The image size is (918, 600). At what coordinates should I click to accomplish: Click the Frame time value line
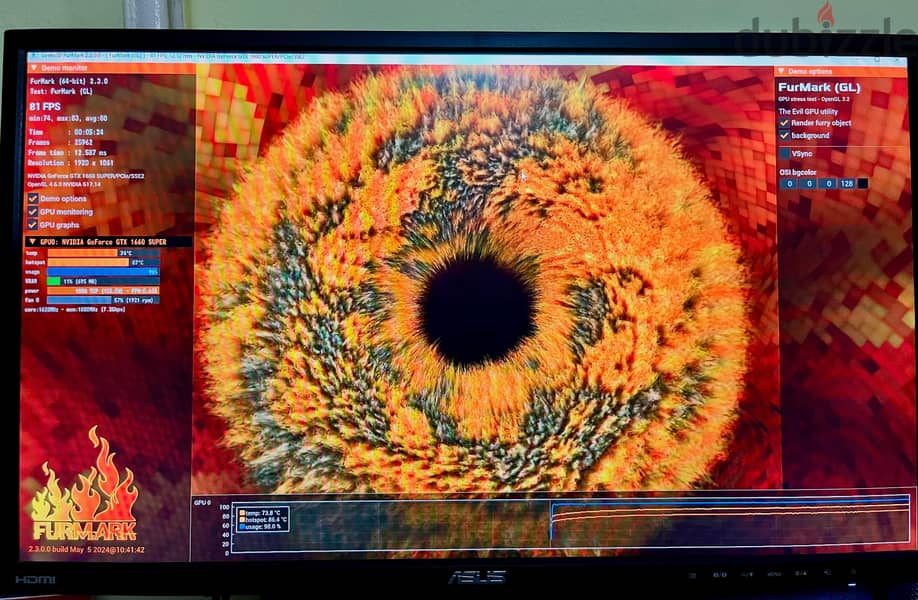tap(67, 152)
